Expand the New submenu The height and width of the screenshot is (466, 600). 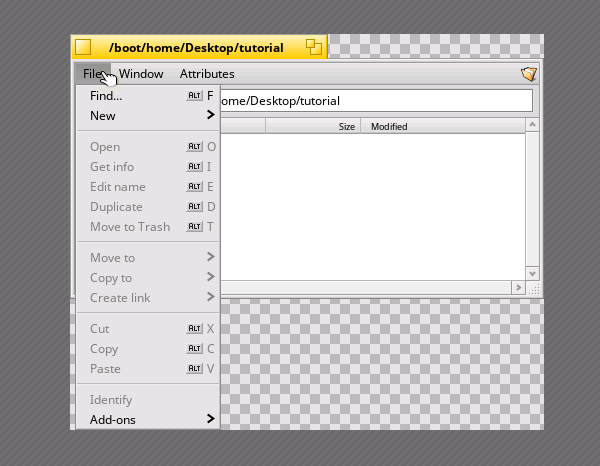210,116
